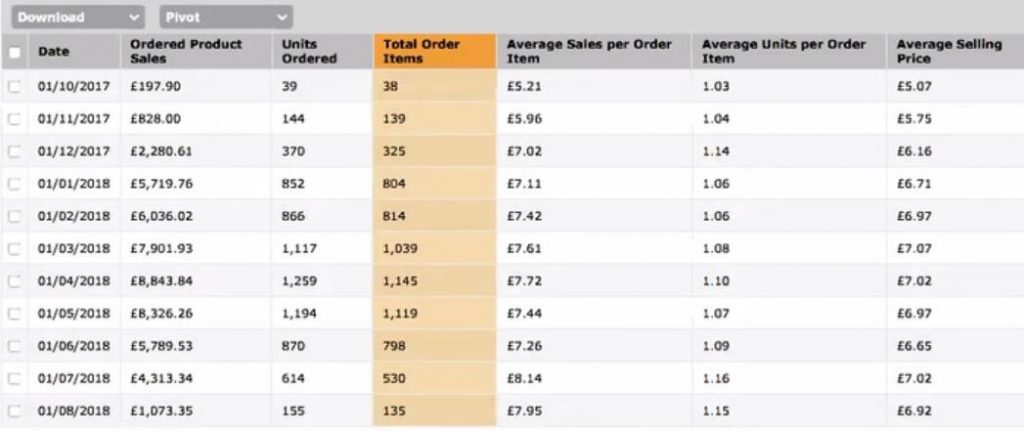Select the £8,843.84 sales cell

tap(162, 282)
